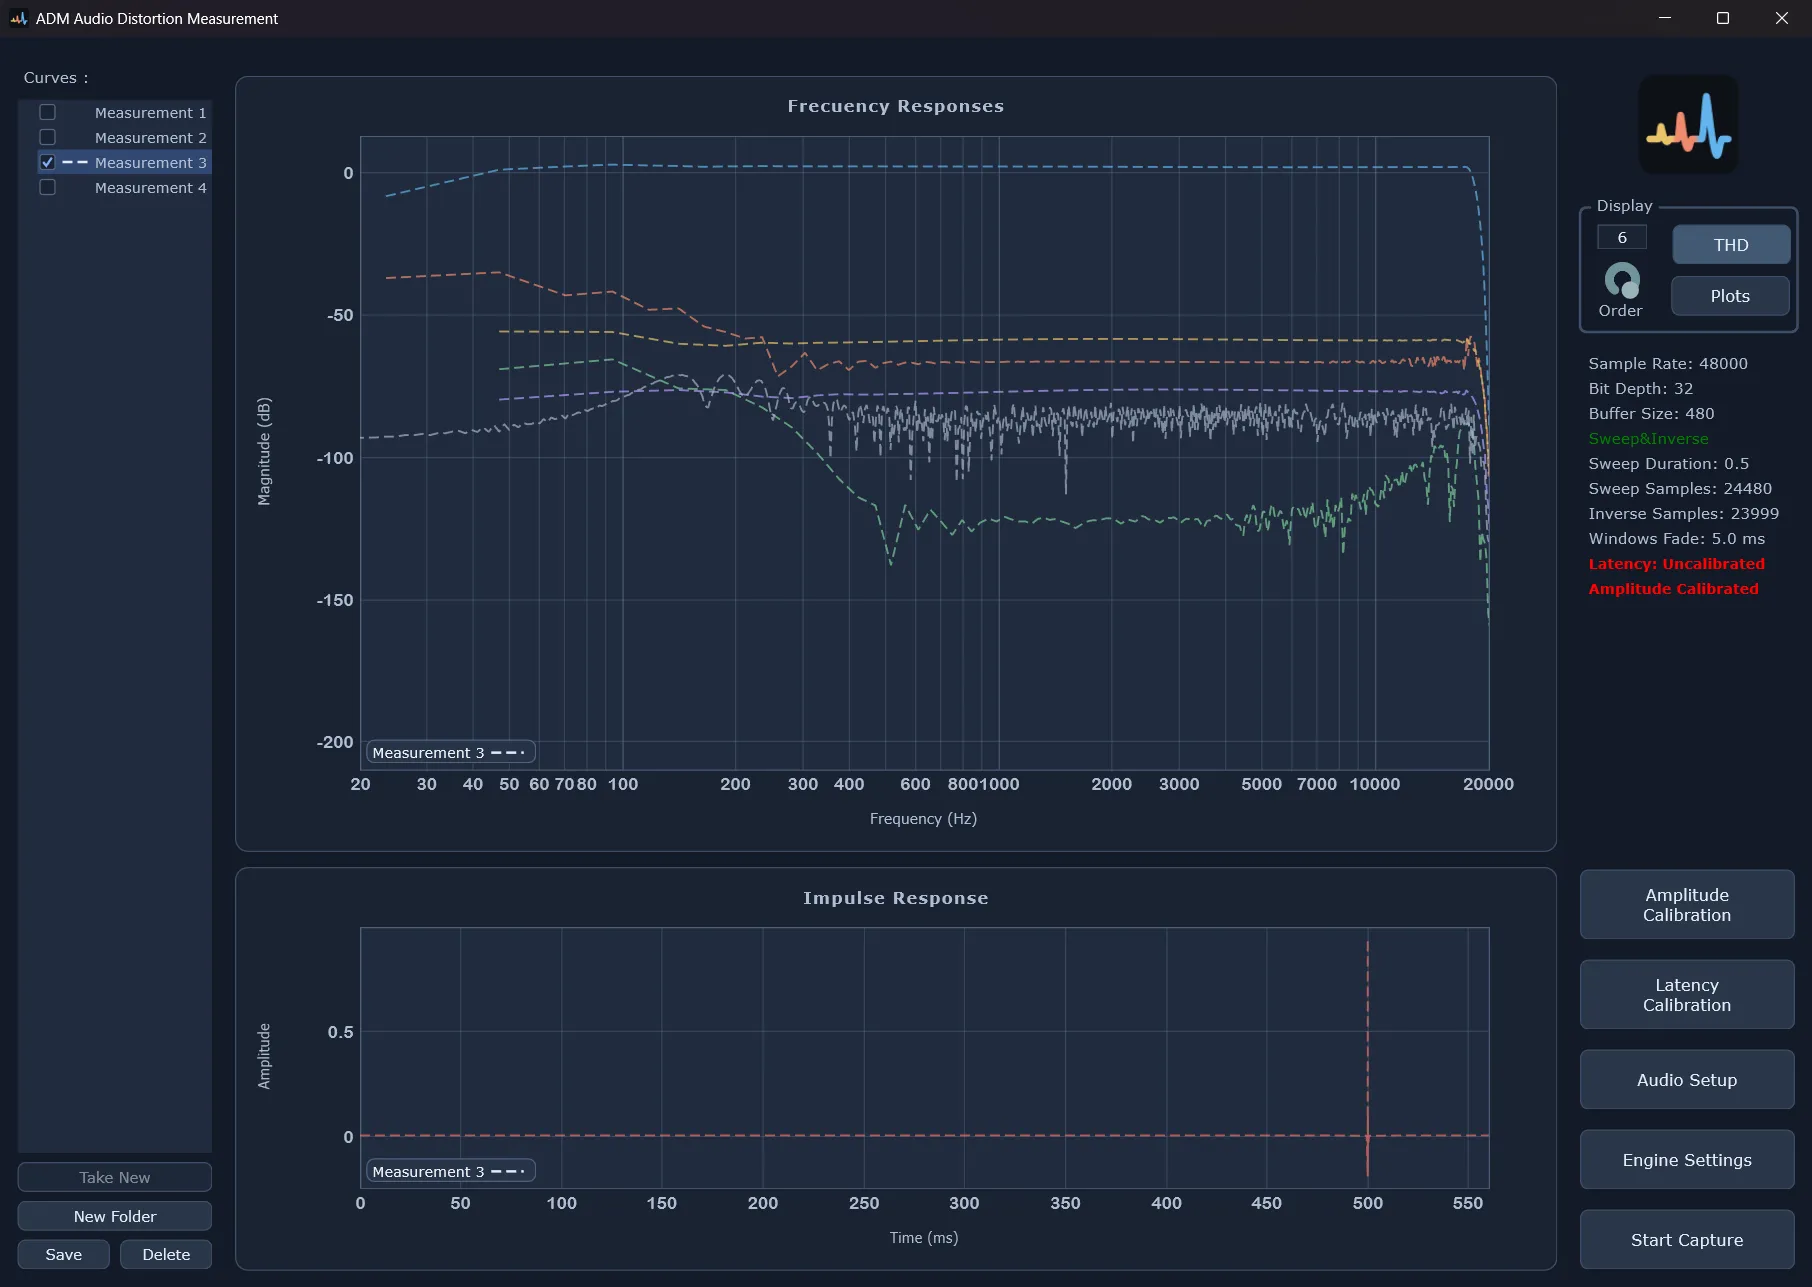Switch display to Plots
1812x1287 pixels.
coord(1730,296)
